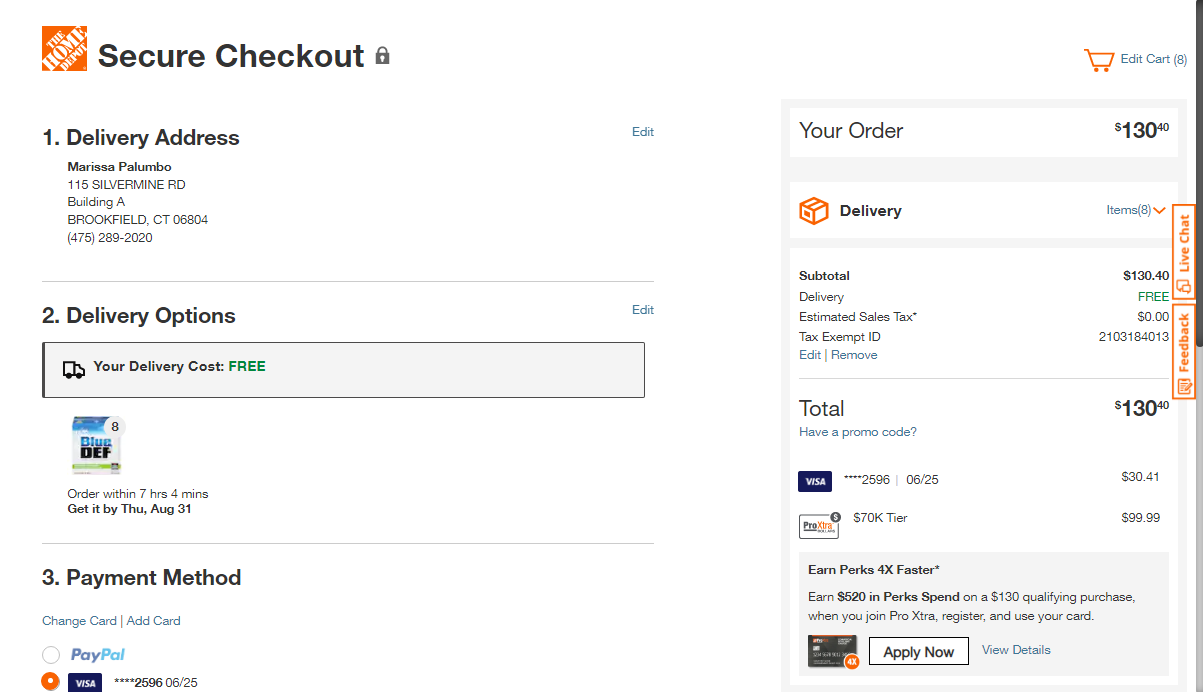
Task: Click the Apply Now button
Action: (x=918, y=652)
